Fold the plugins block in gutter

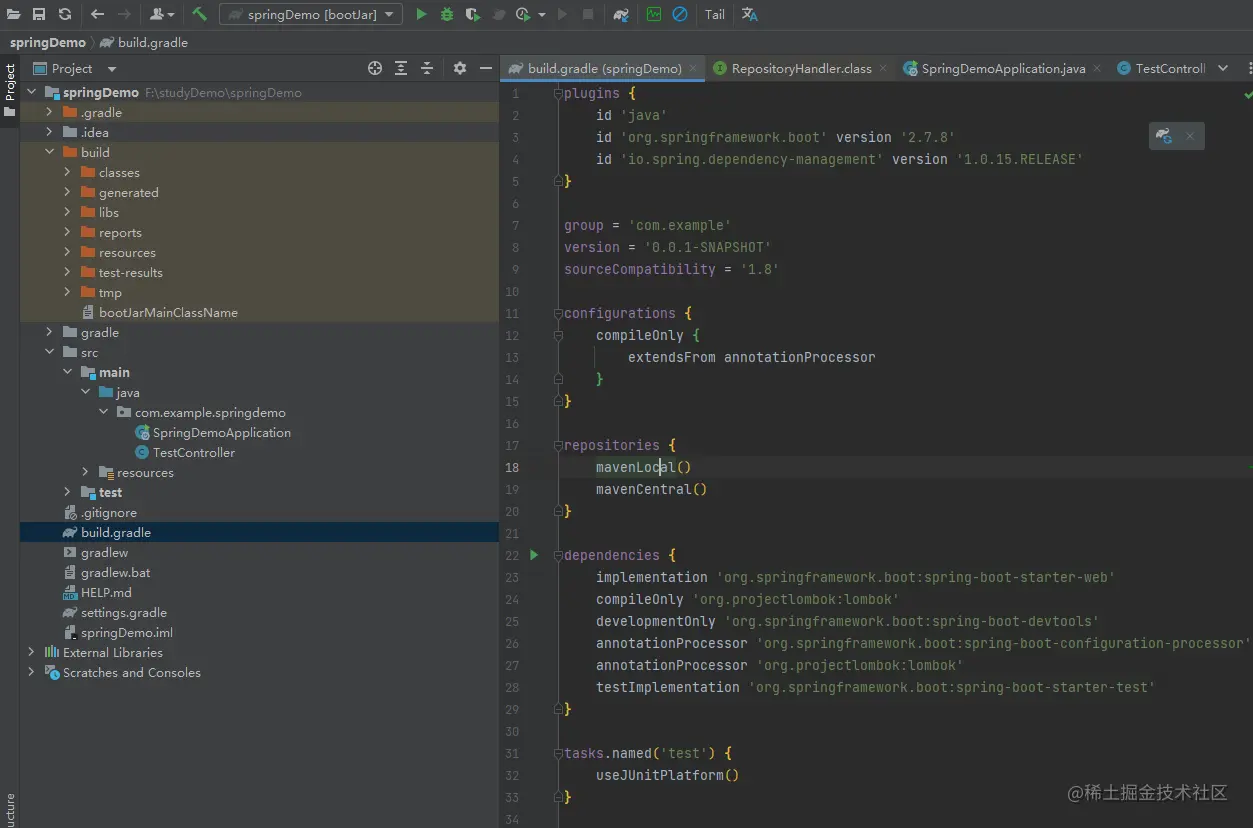click(558, 93)
